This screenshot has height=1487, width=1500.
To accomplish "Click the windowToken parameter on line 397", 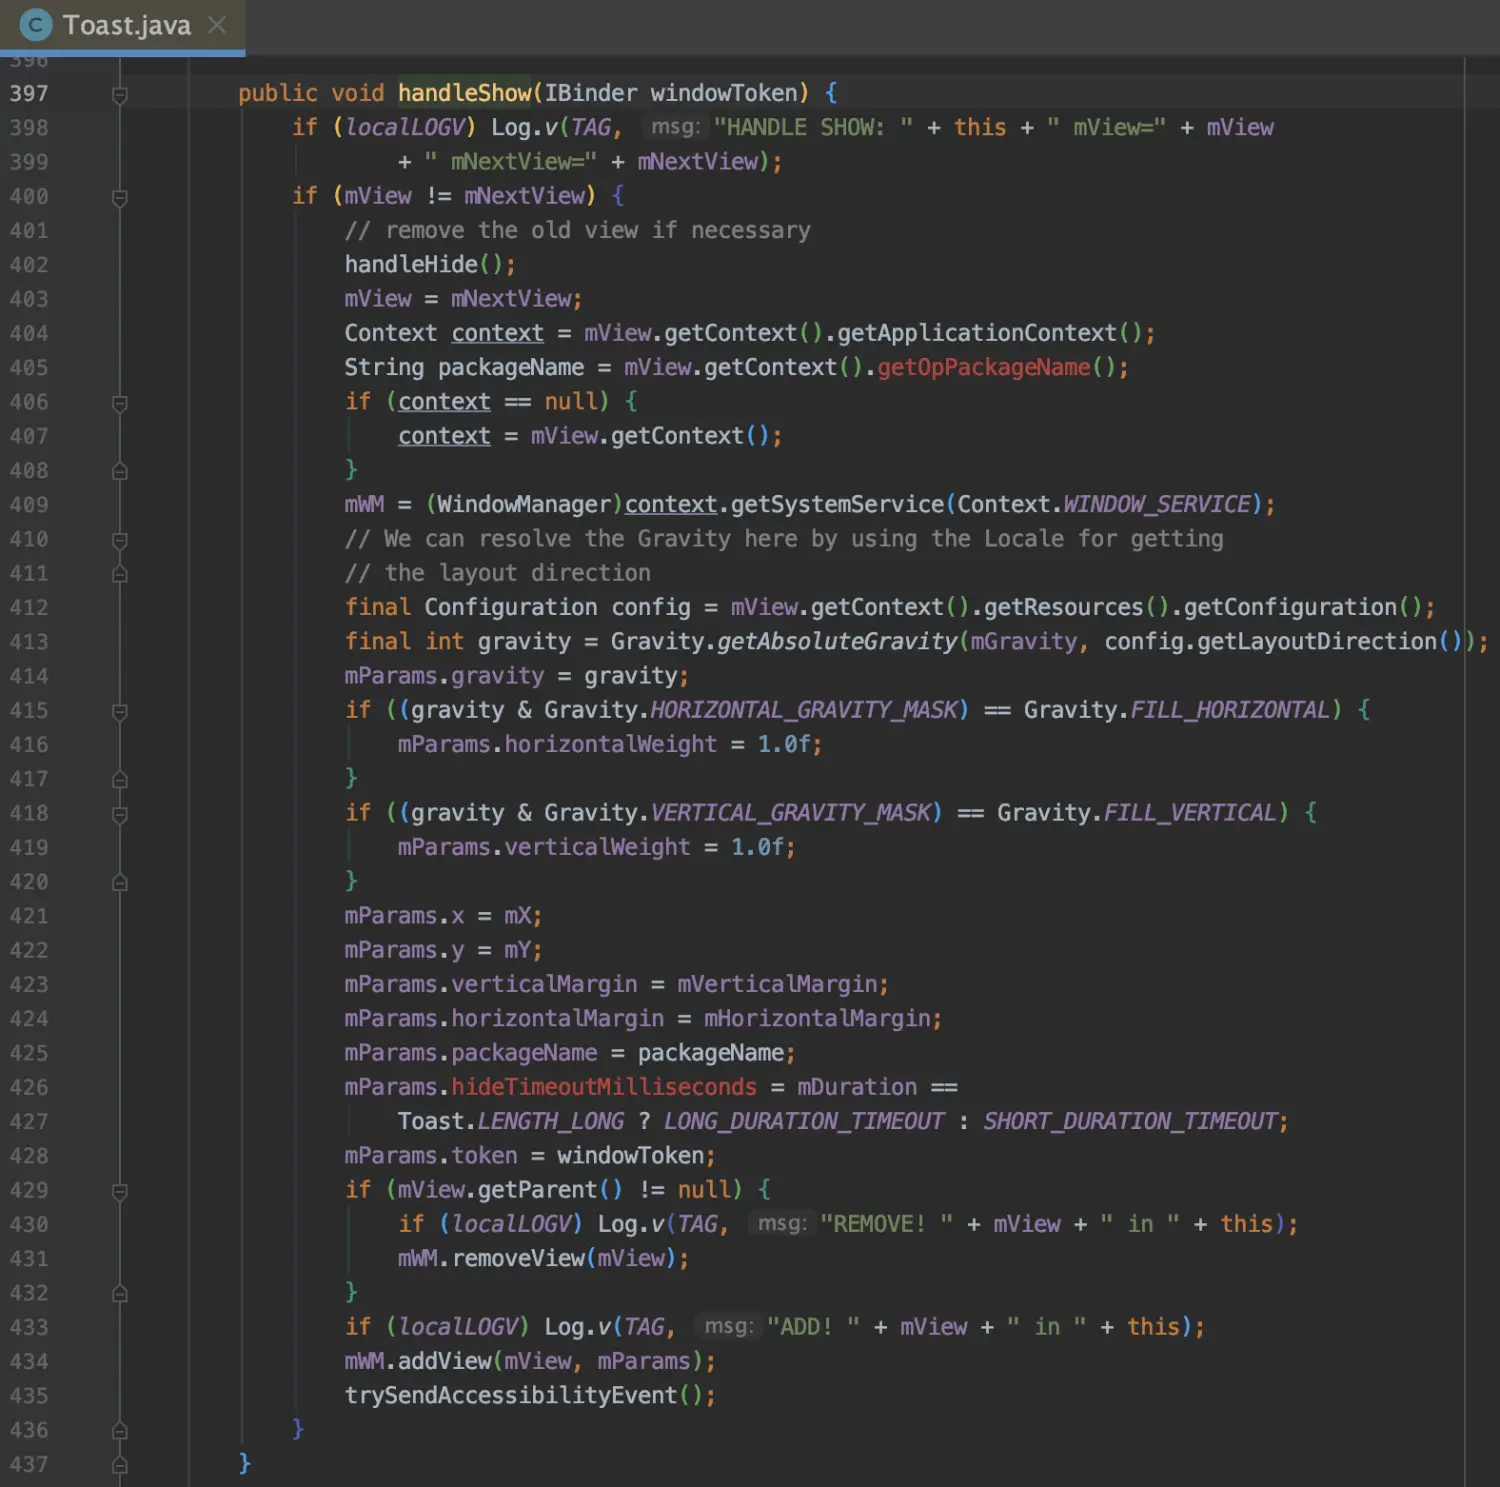I will (x=724, y=93).
